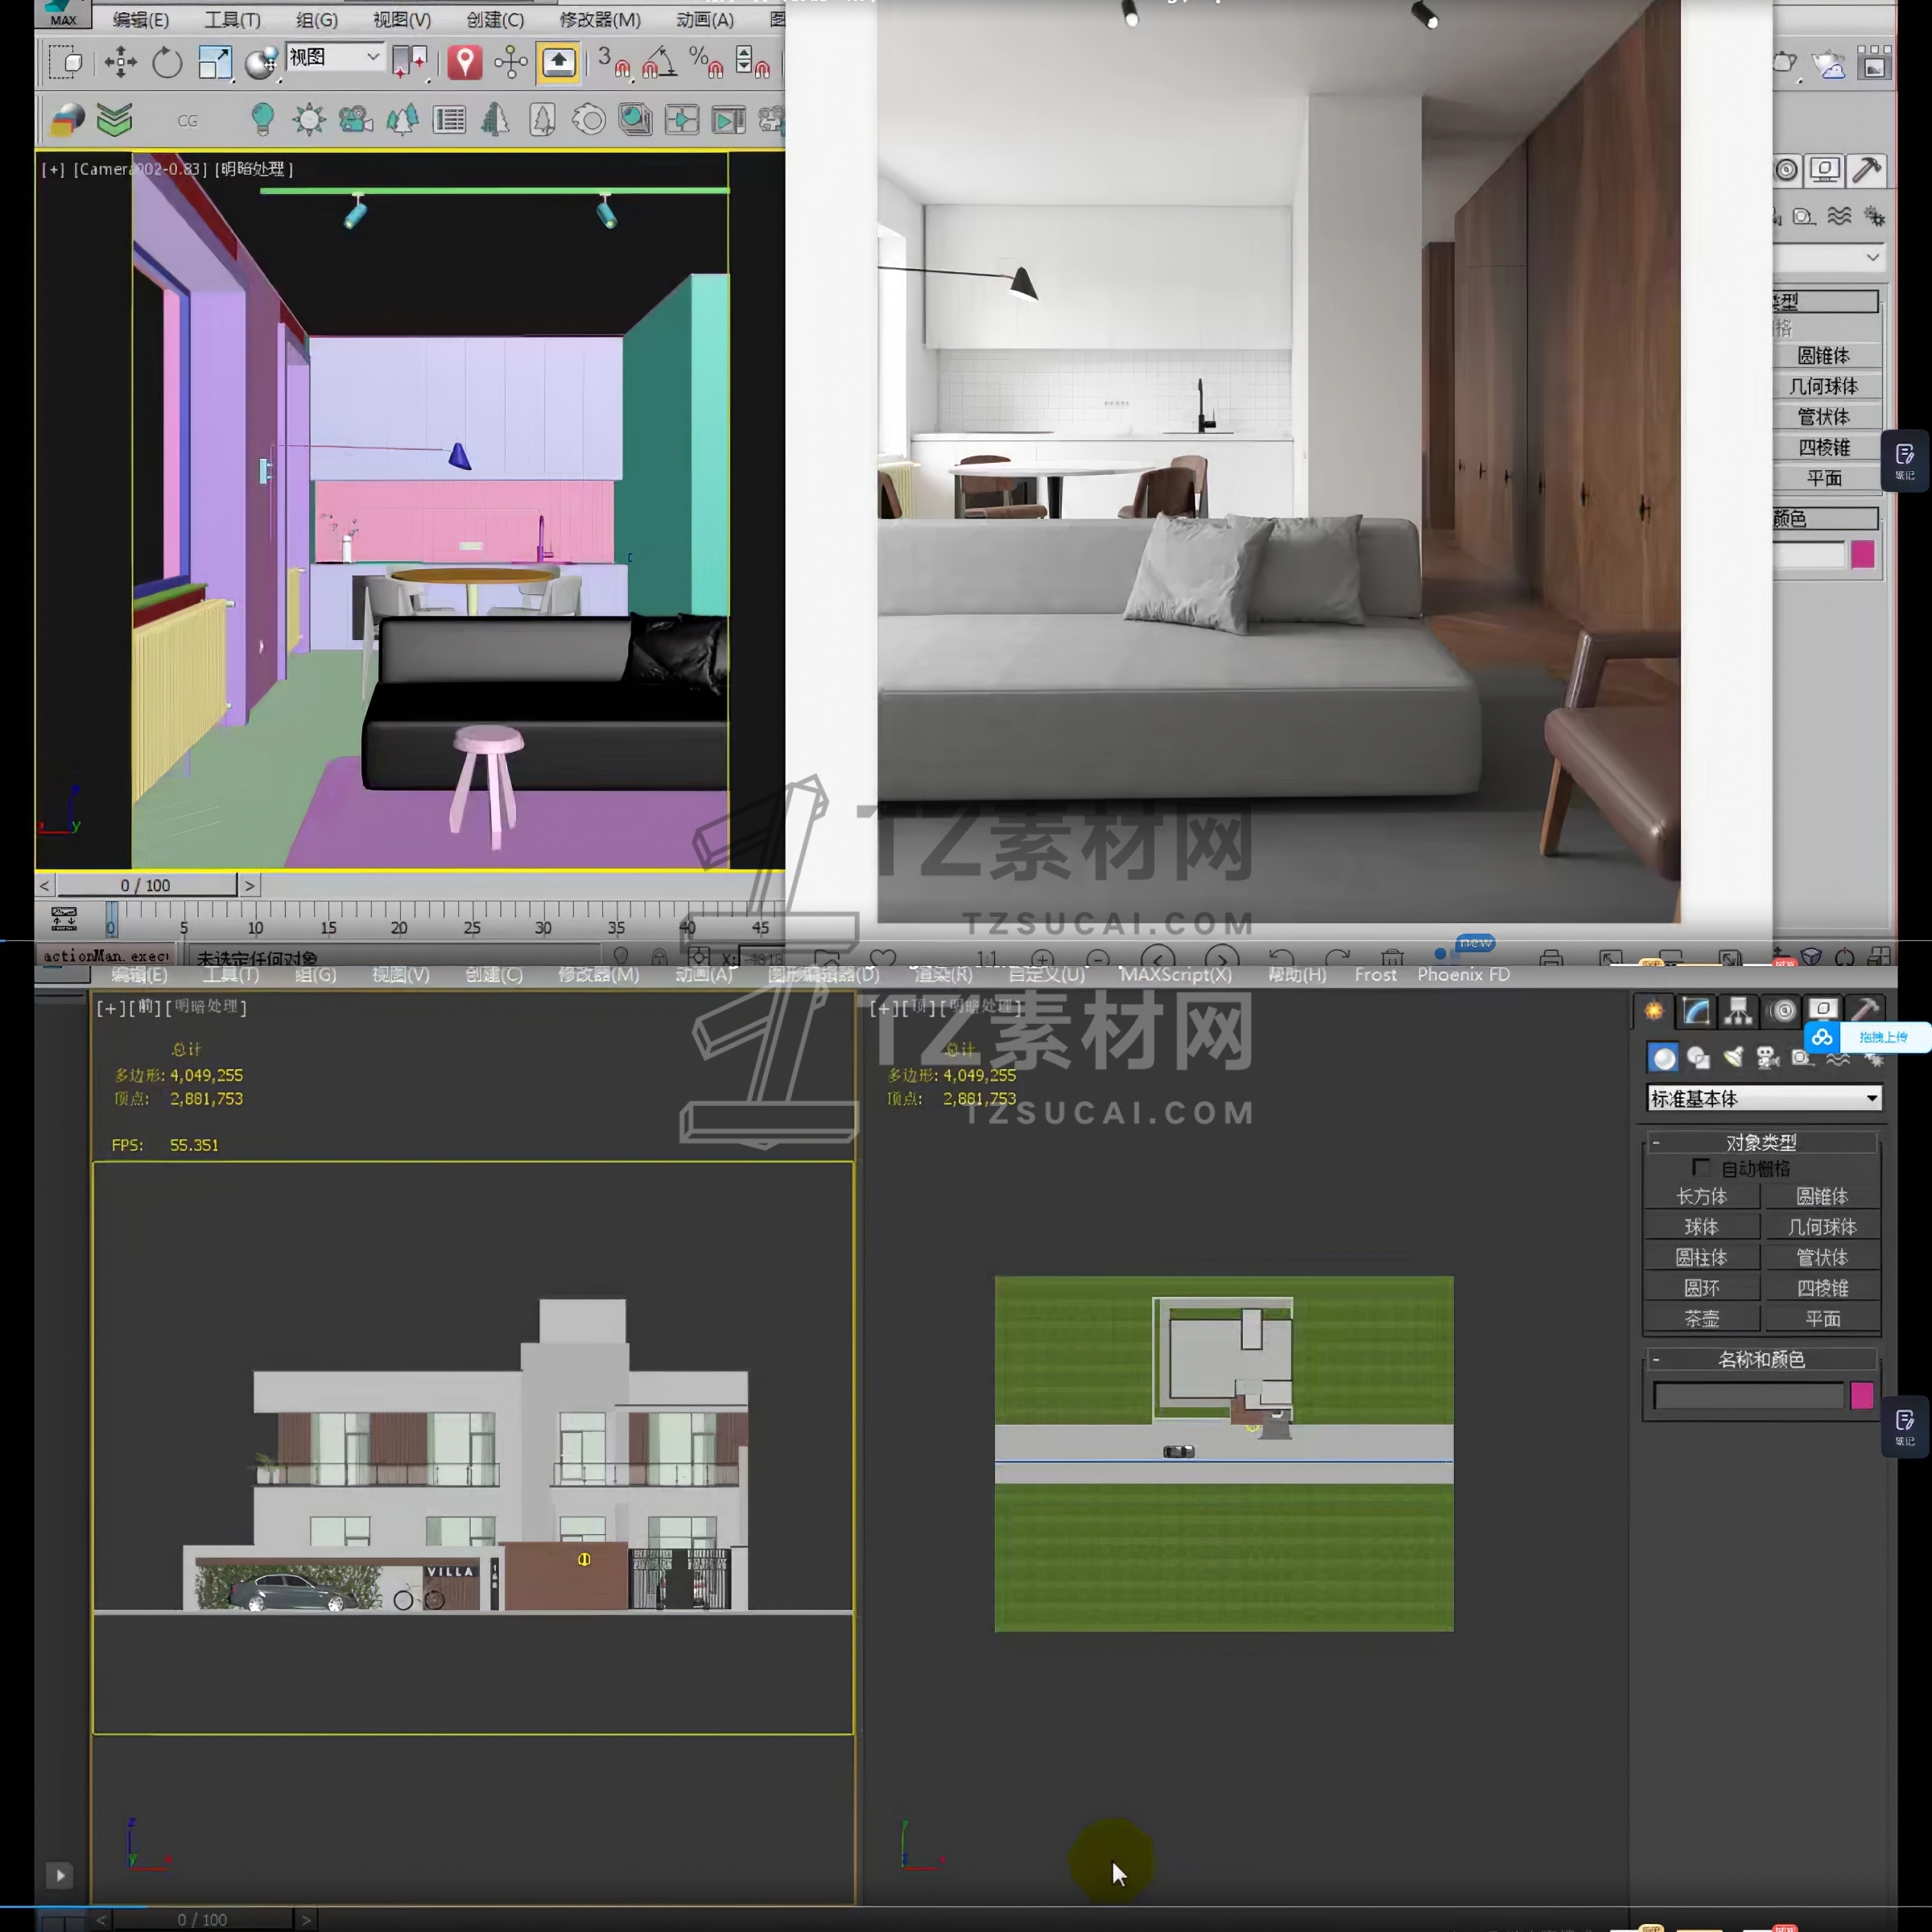This screenshot has width=1932, height=1932.
Task: Open the 工具(T) menu in top window
Action: pos(232,19)
